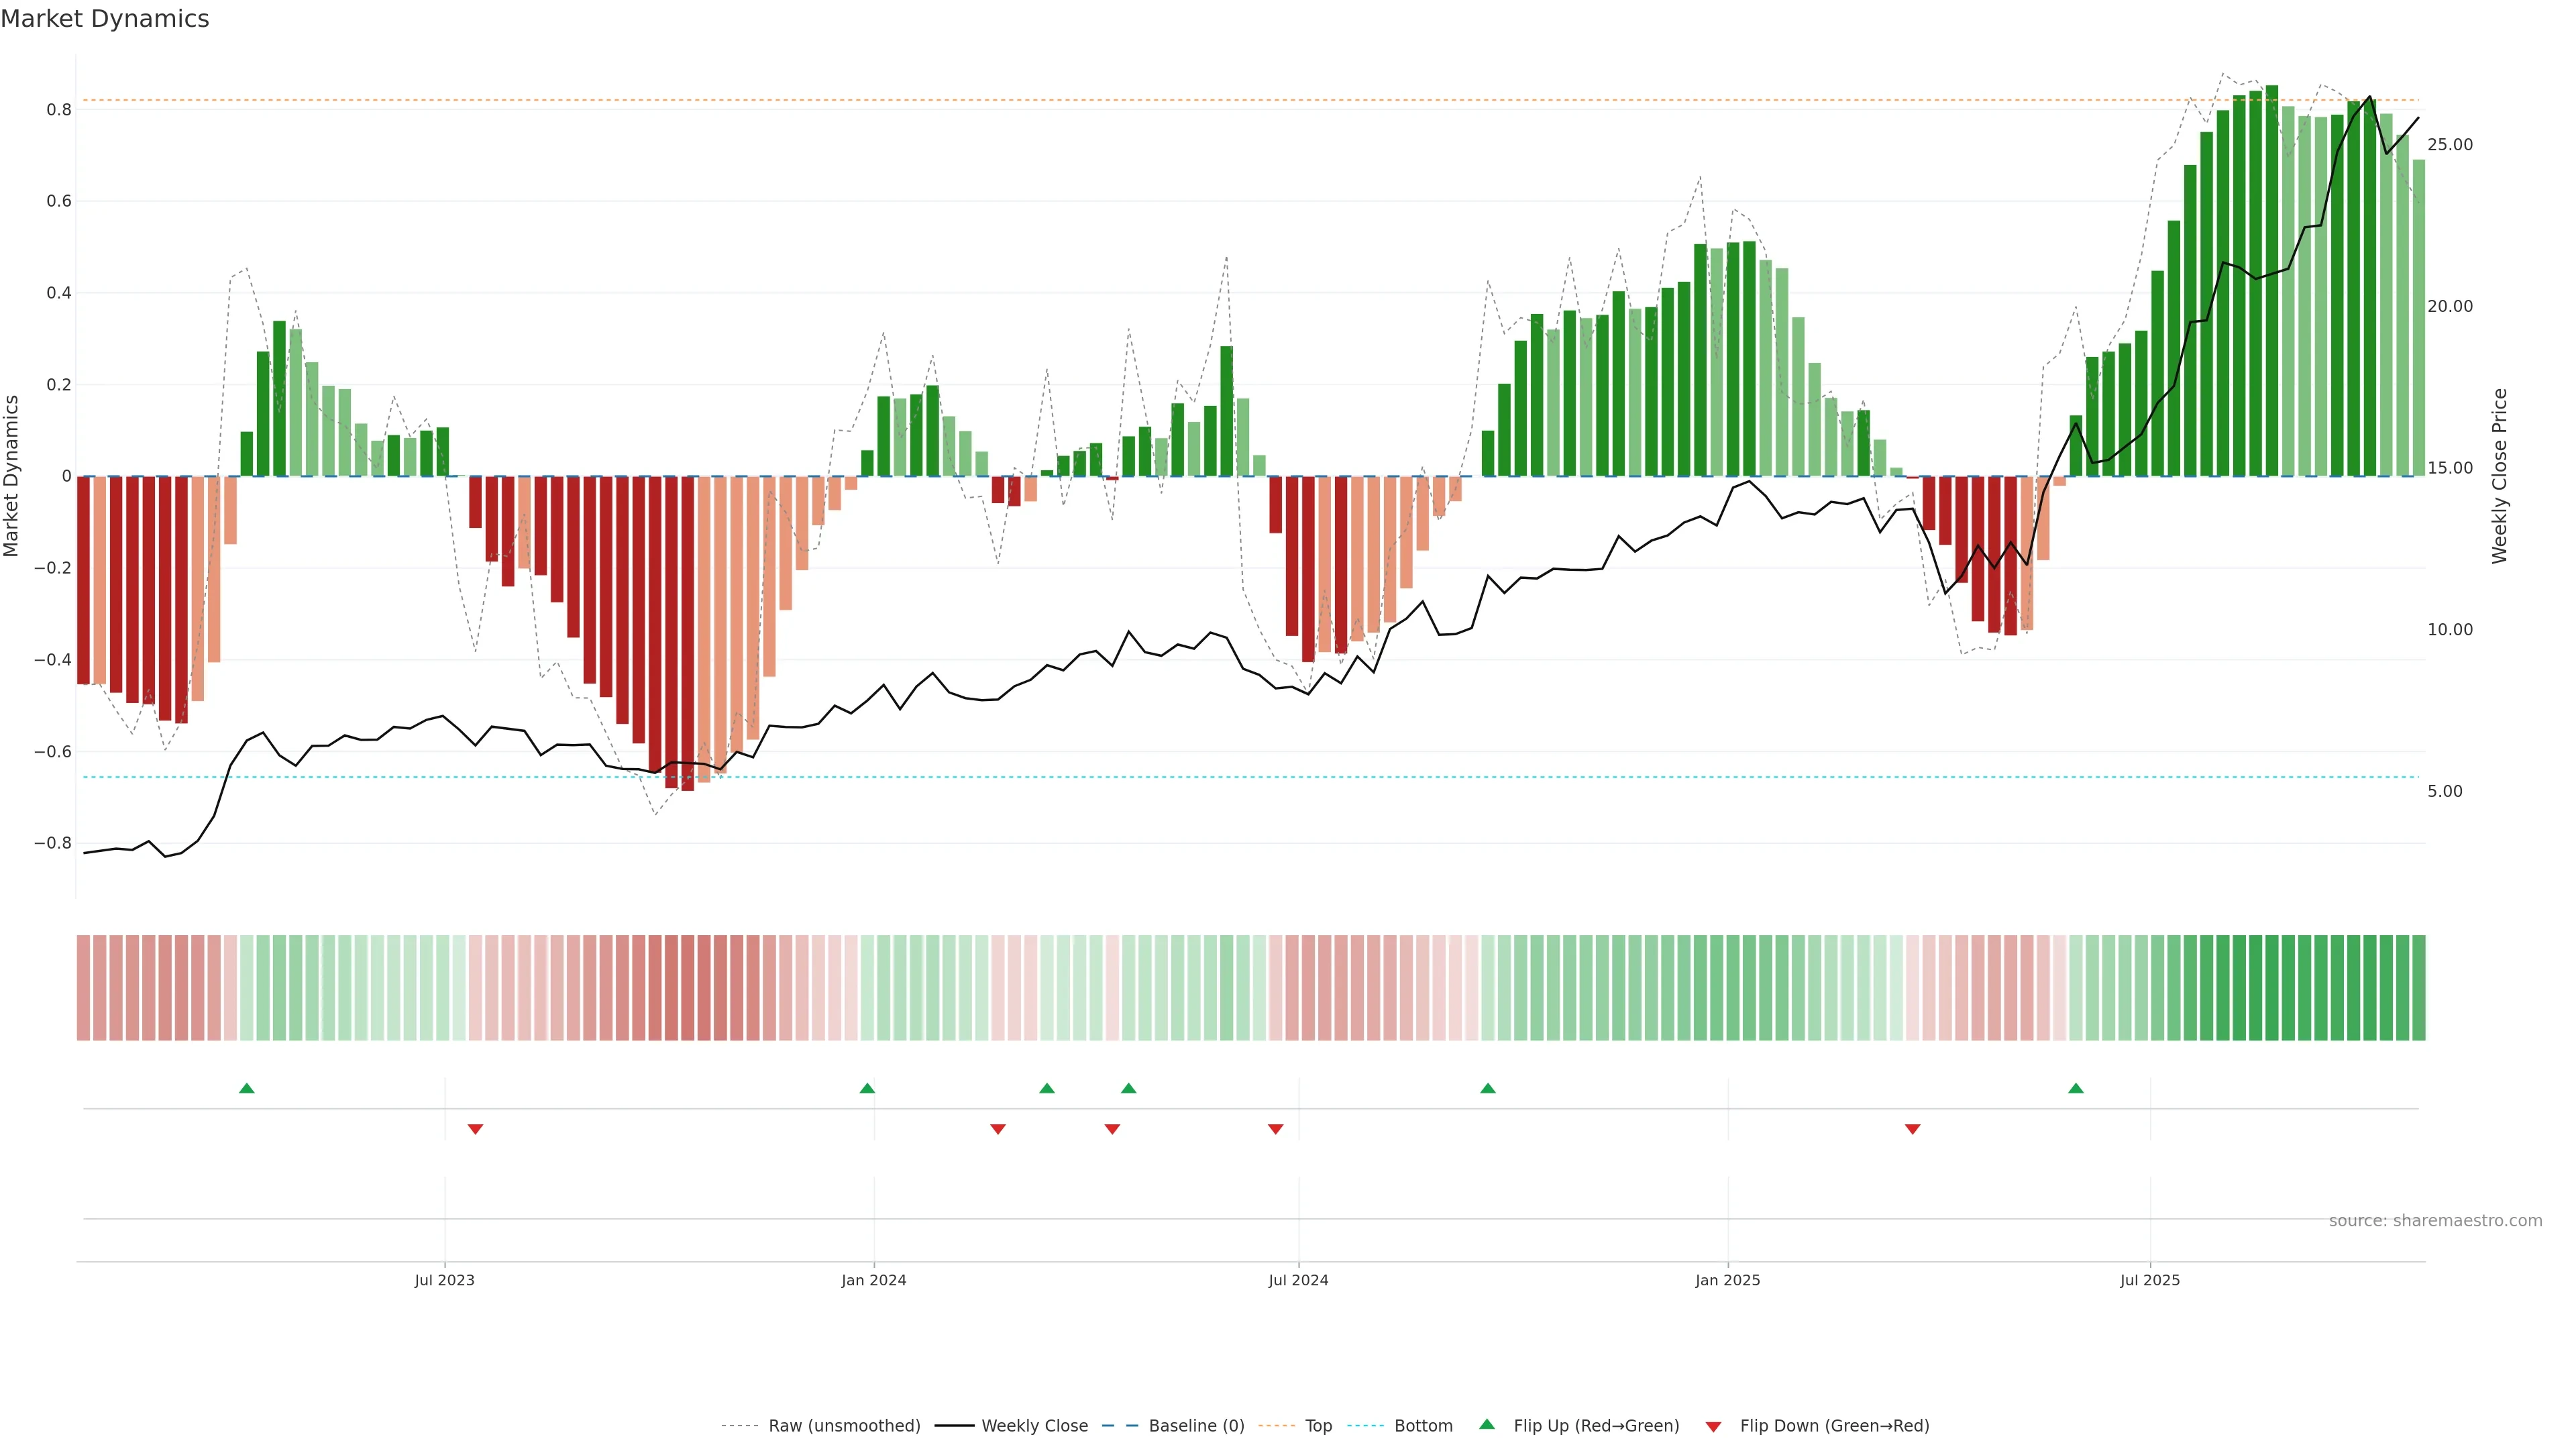Click the Market Dynamics vertical y-axis title
This screenshot has width=2576, height=1449.
(x=12, y=476)
